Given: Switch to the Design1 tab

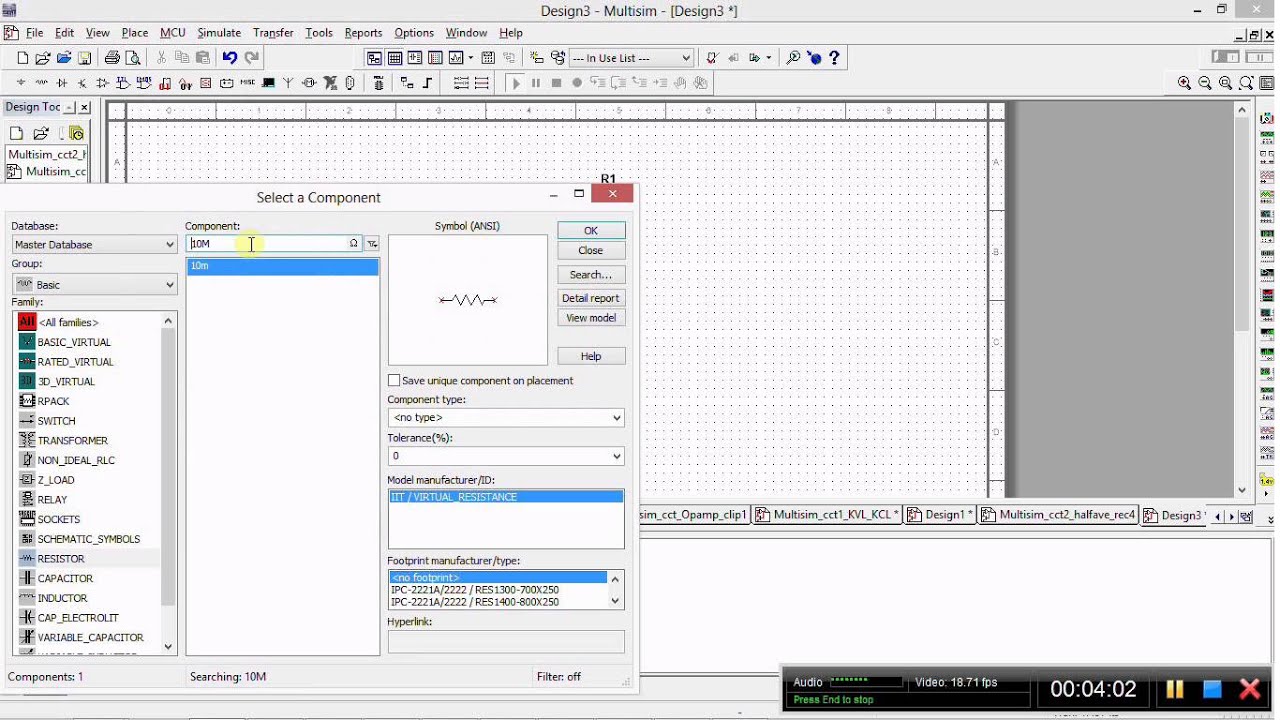Looking at the screenshot, I should pos(939,515).
